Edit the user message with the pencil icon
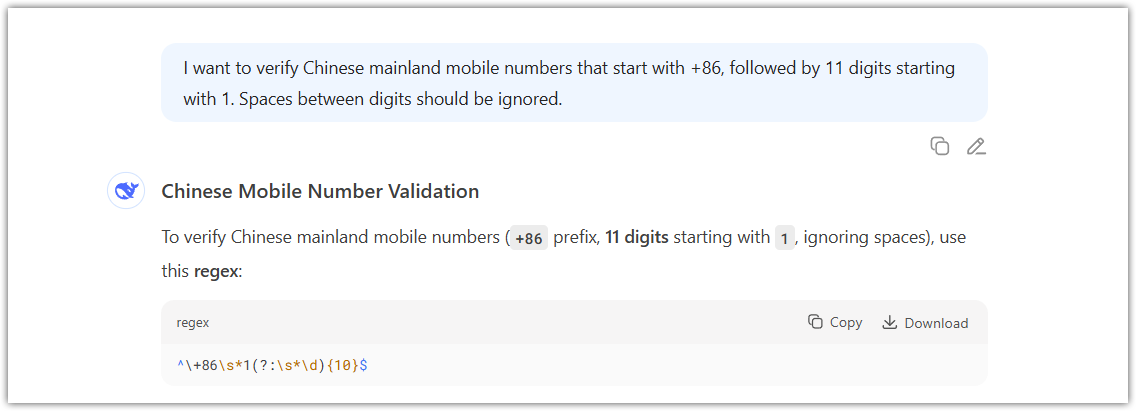 click(976, 146)
